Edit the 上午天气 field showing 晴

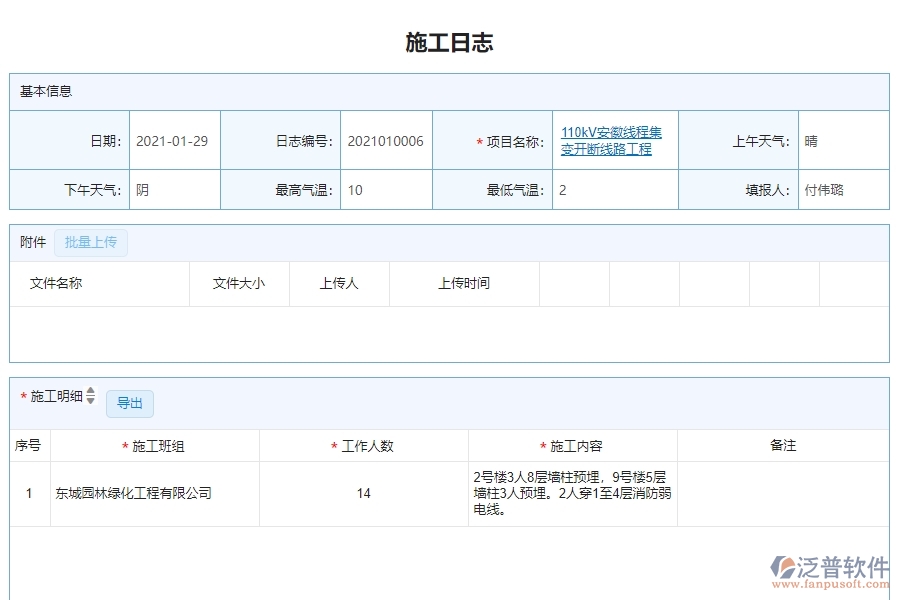[x=812, y=141]
